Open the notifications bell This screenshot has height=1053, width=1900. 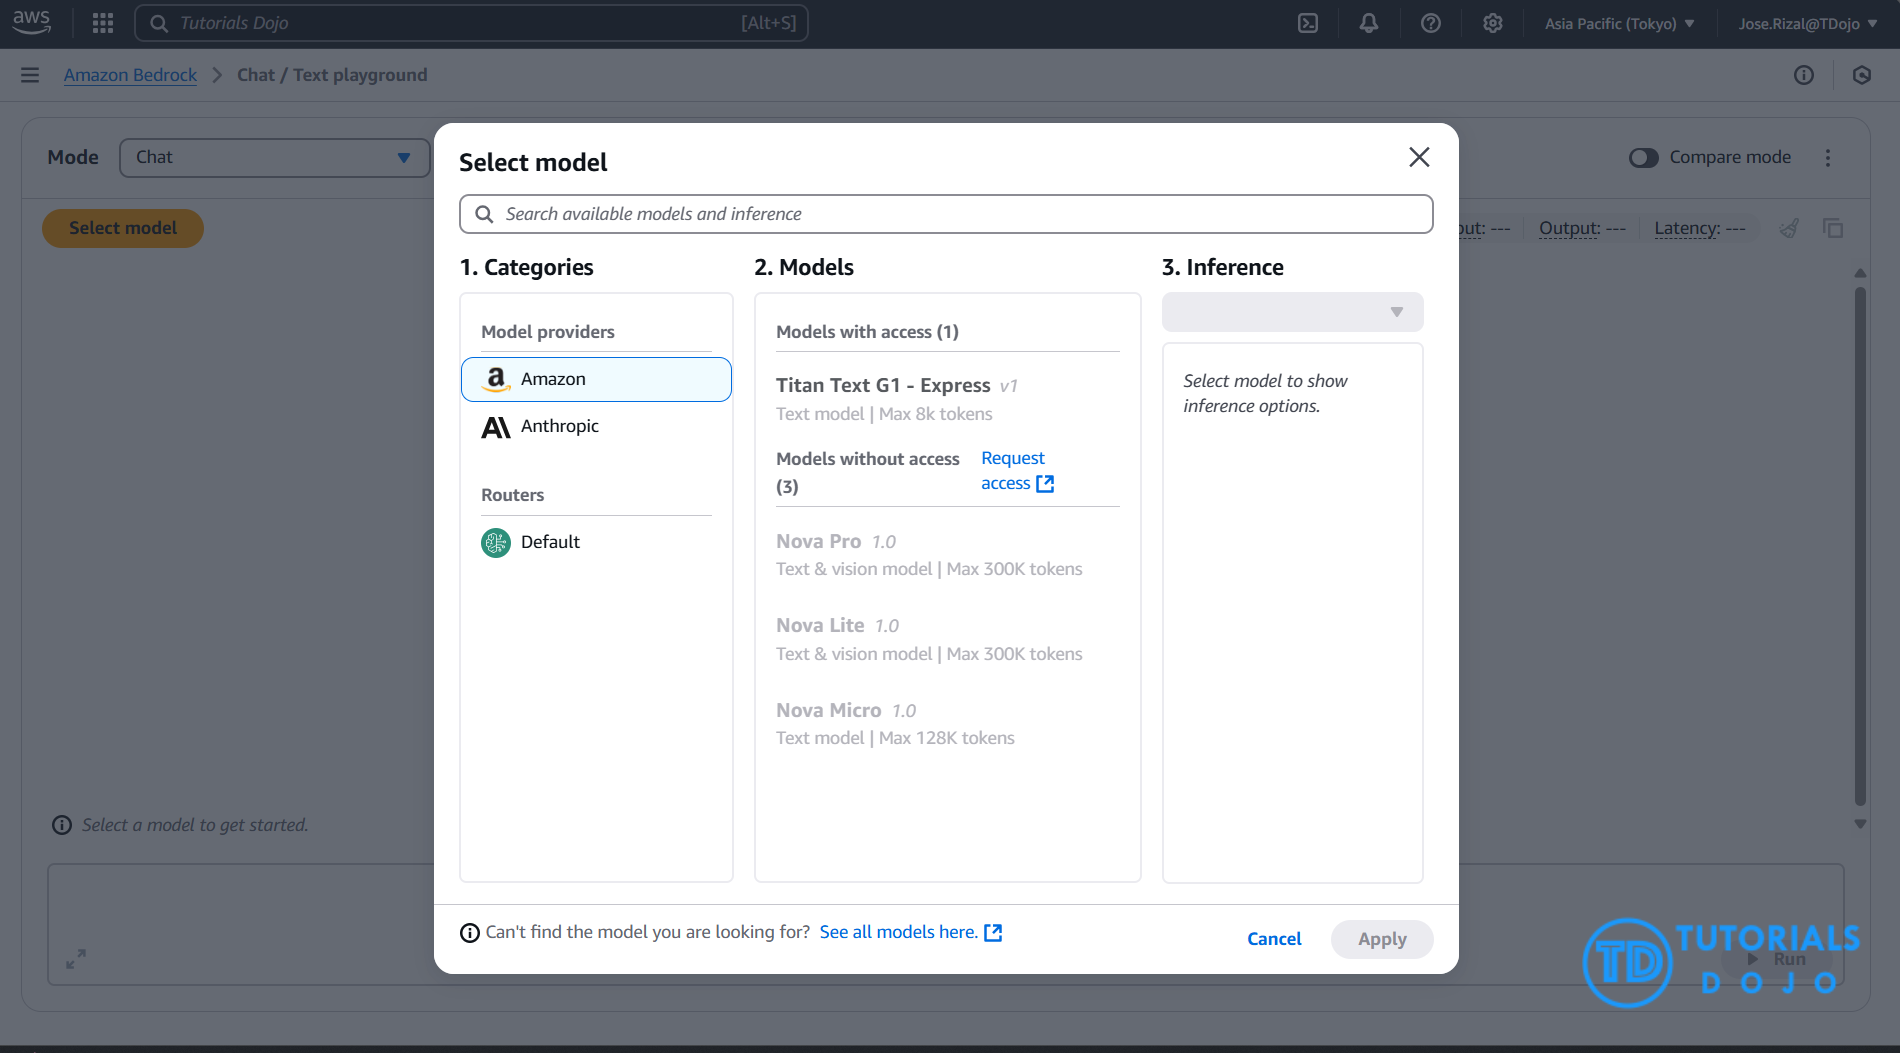click(x=1369, y=23)
